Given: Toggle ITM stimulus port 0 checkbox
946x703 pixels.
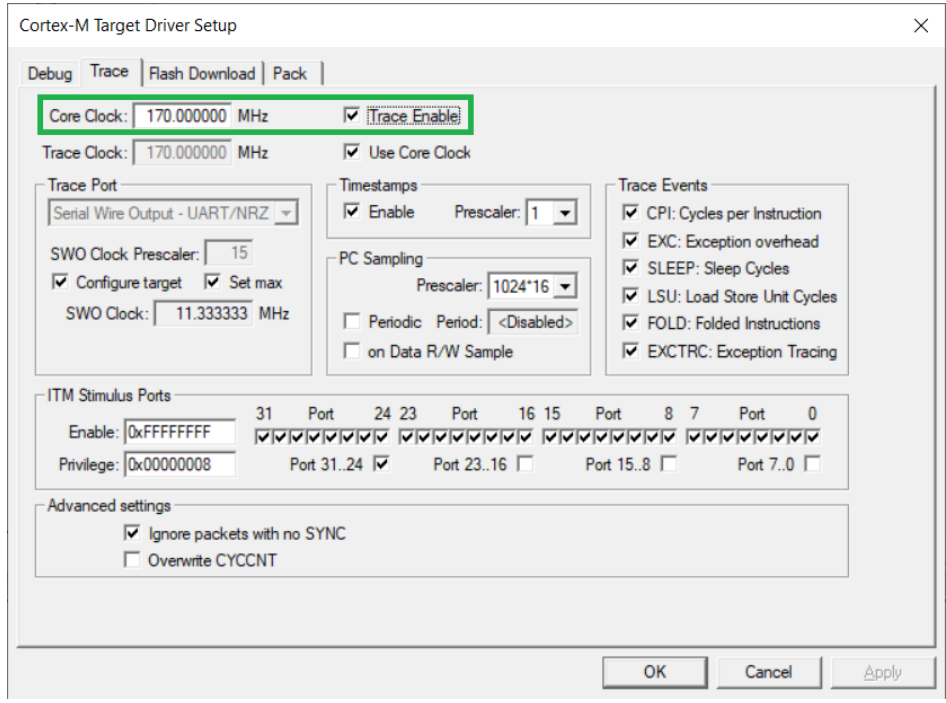Looking at the screenshot, I should (813, 437).
